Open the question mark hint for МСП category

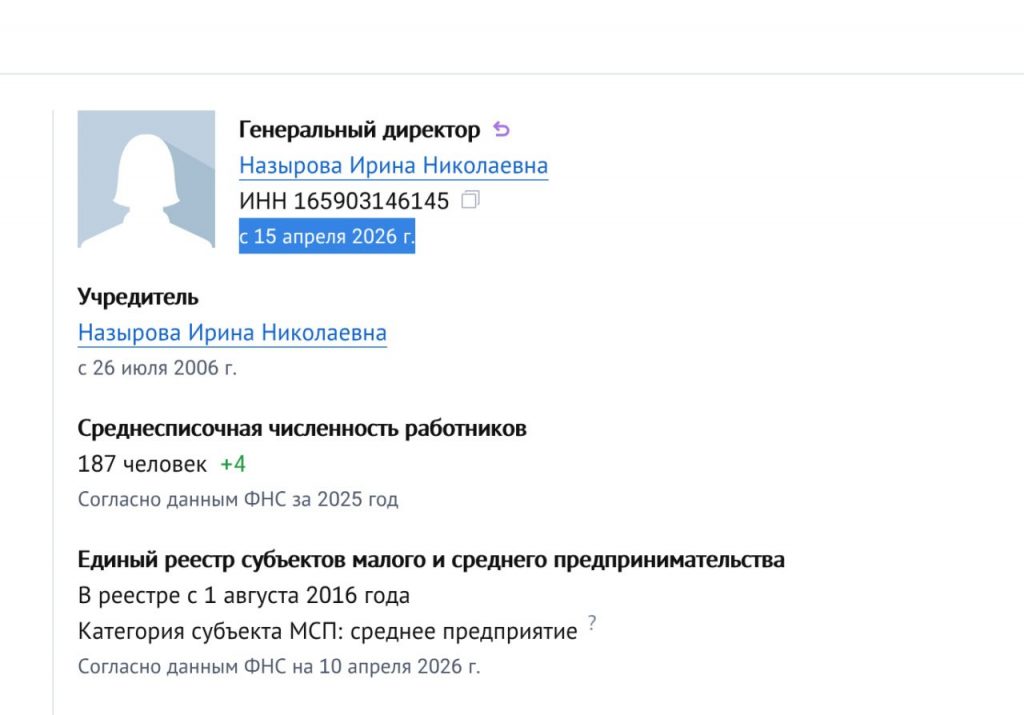click(x=592, y=622)
